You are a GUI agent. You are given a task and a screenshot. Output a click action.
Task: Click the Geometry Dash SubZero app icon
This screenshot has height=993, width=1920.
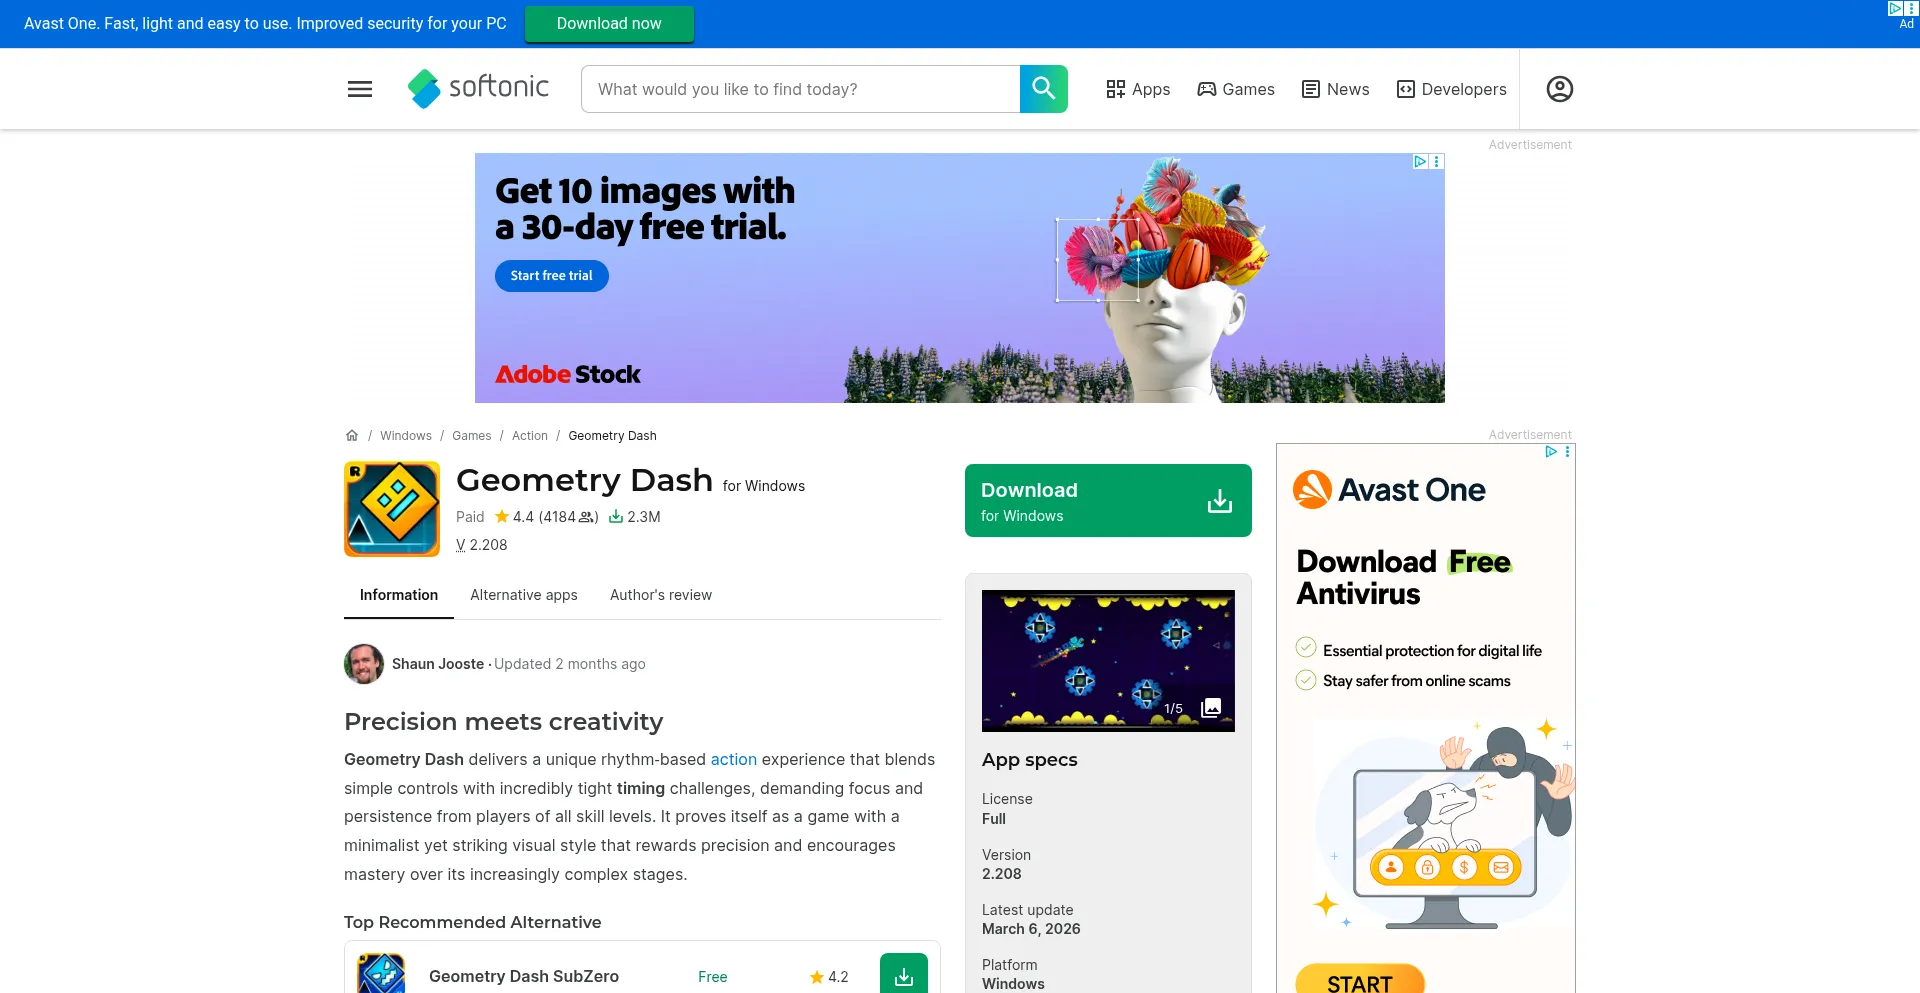click(381, 975)
